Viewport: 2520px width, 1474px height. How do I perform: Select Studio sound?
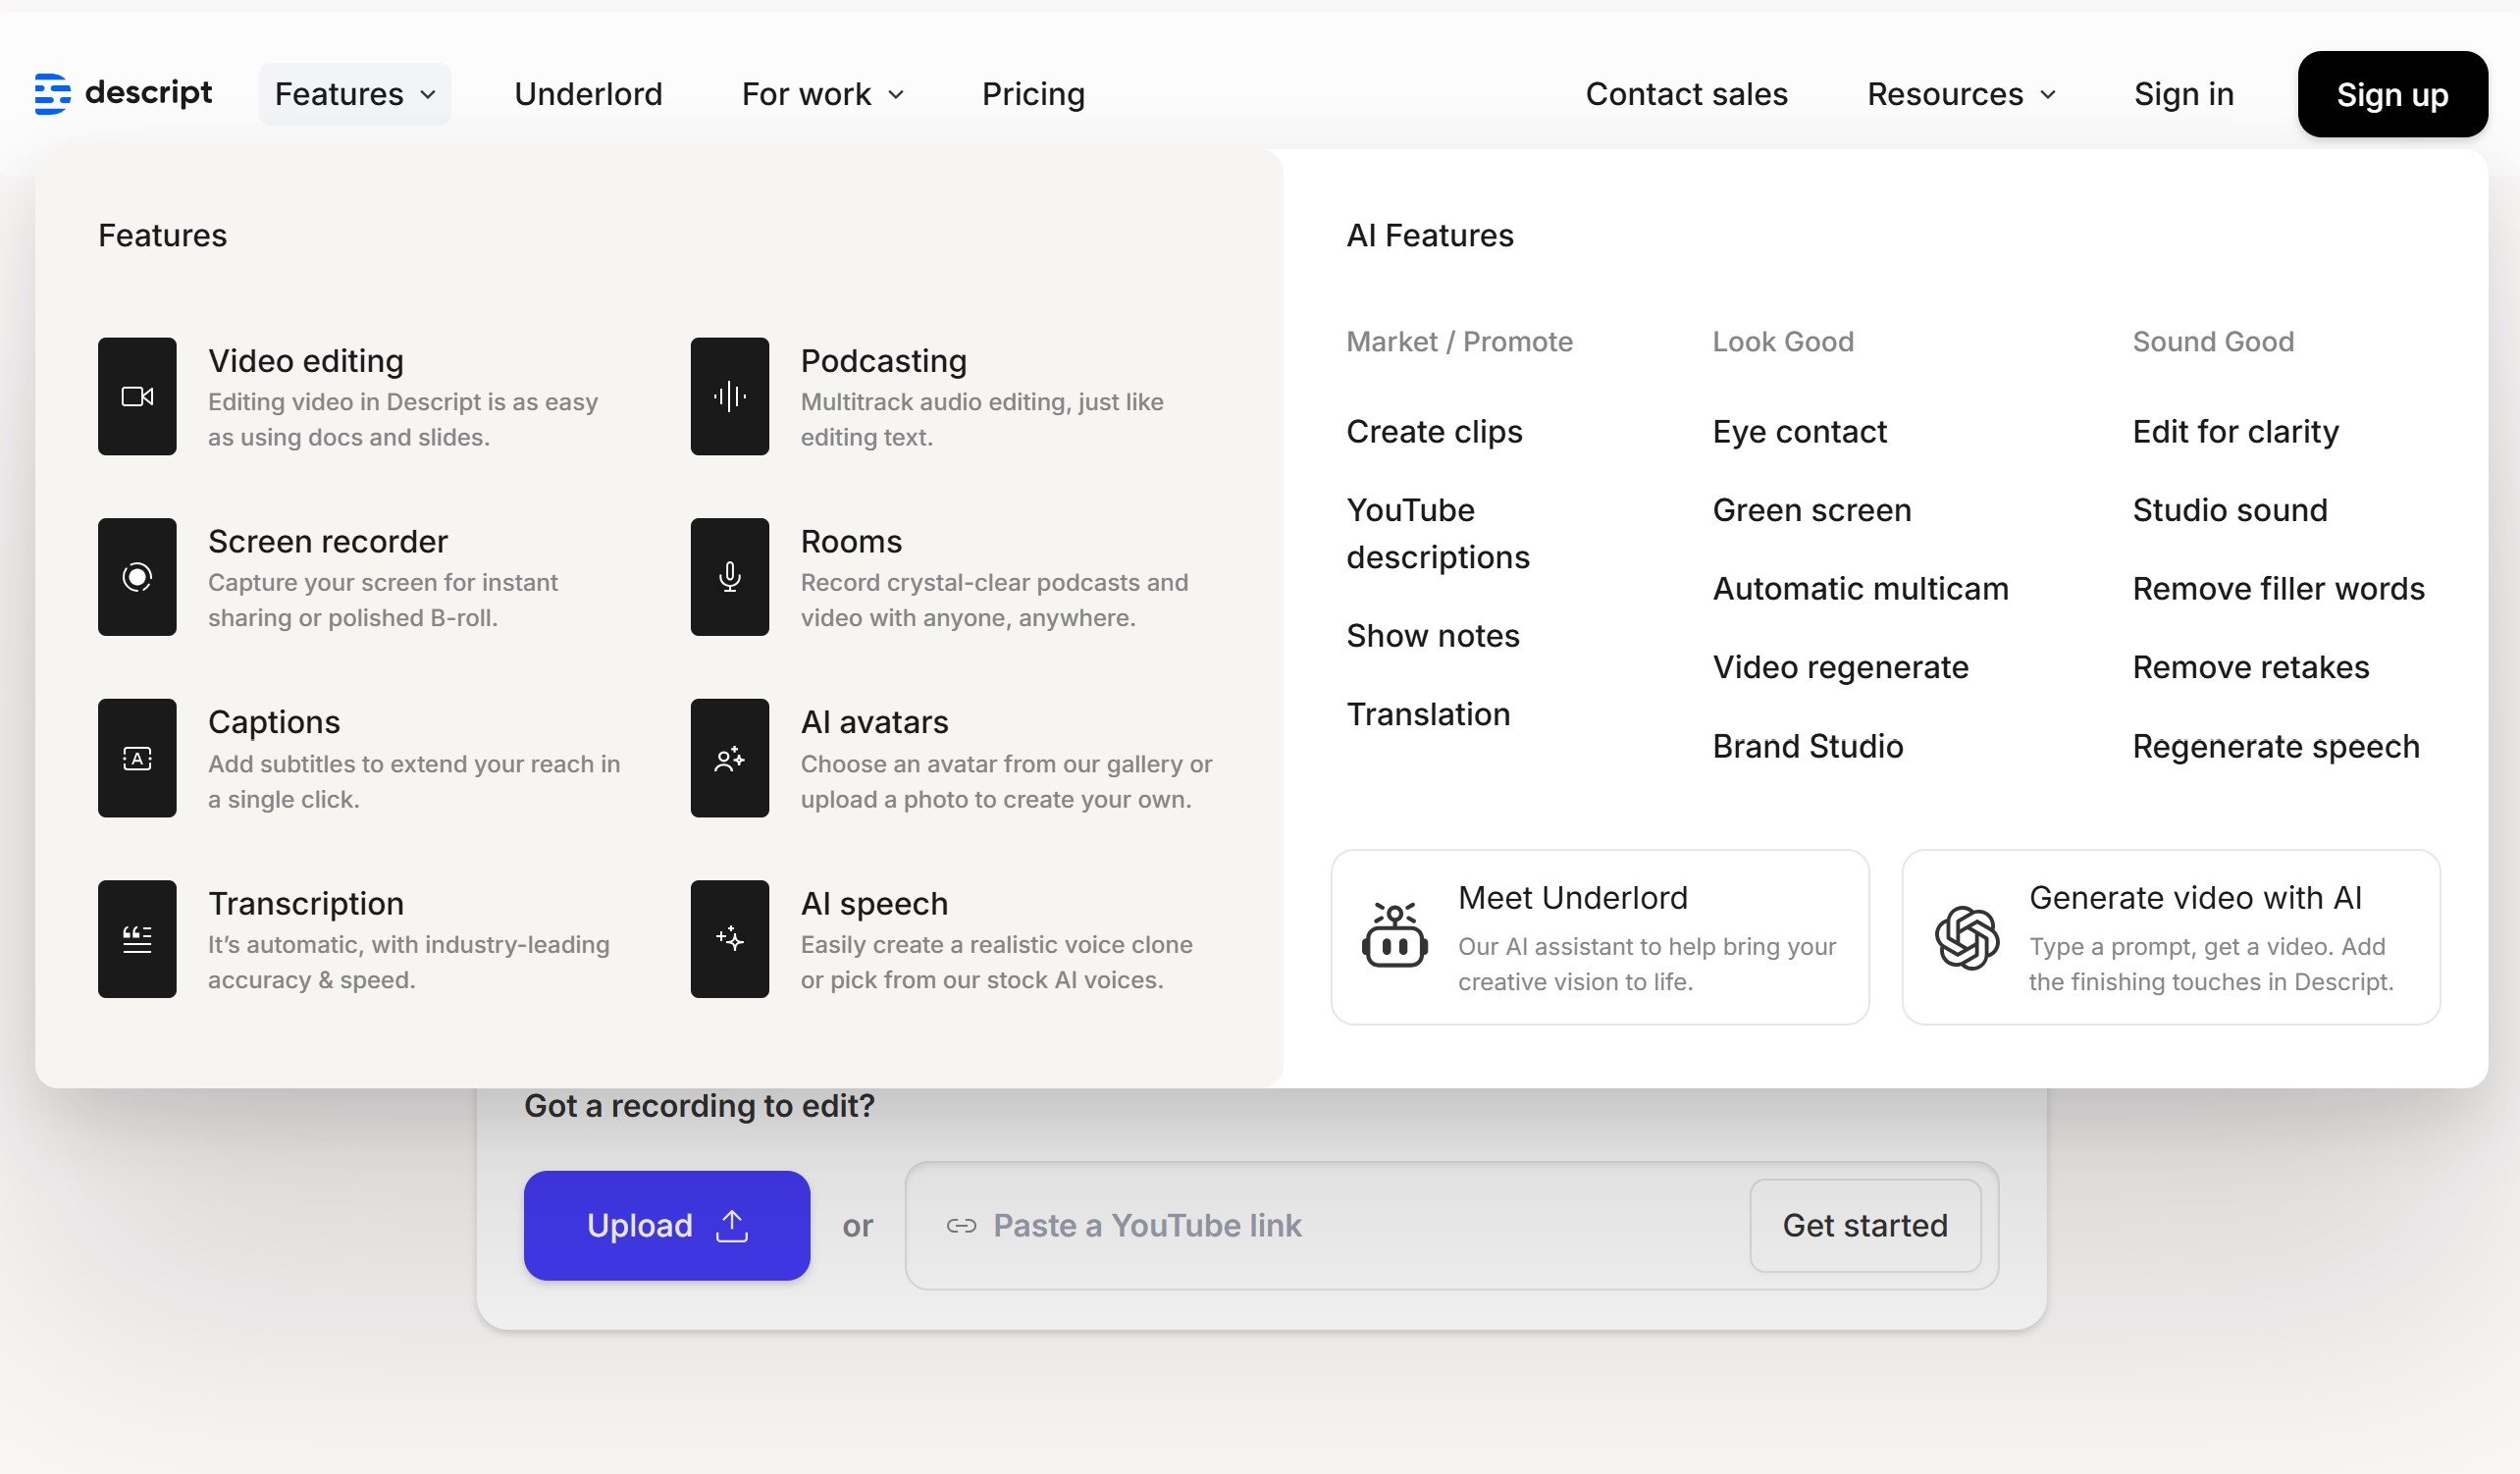[2229, 510]
